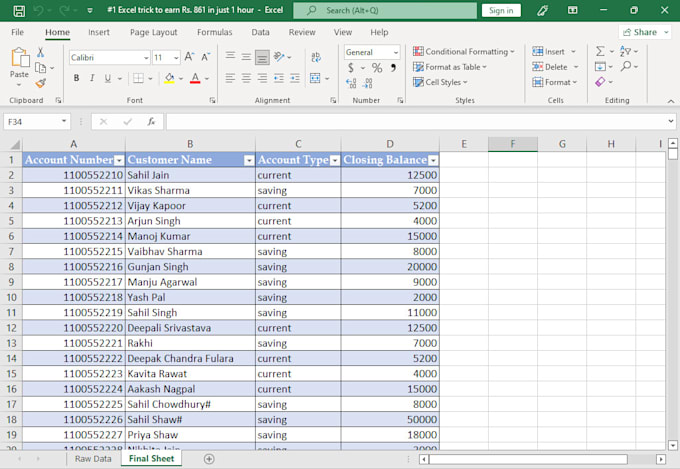Viewport: 680px width, 469px height.
Task: Open Sort & Filter icon
Action: [625, 51]
